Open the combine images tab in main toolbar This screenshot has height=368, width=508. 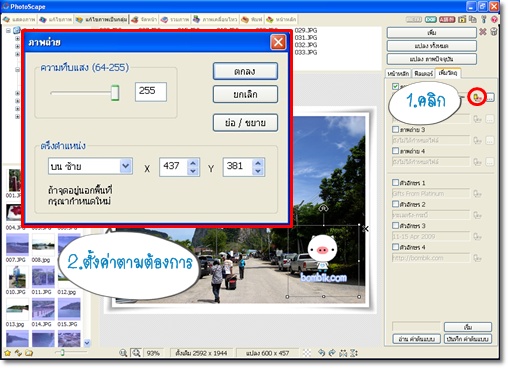(175, 20)
